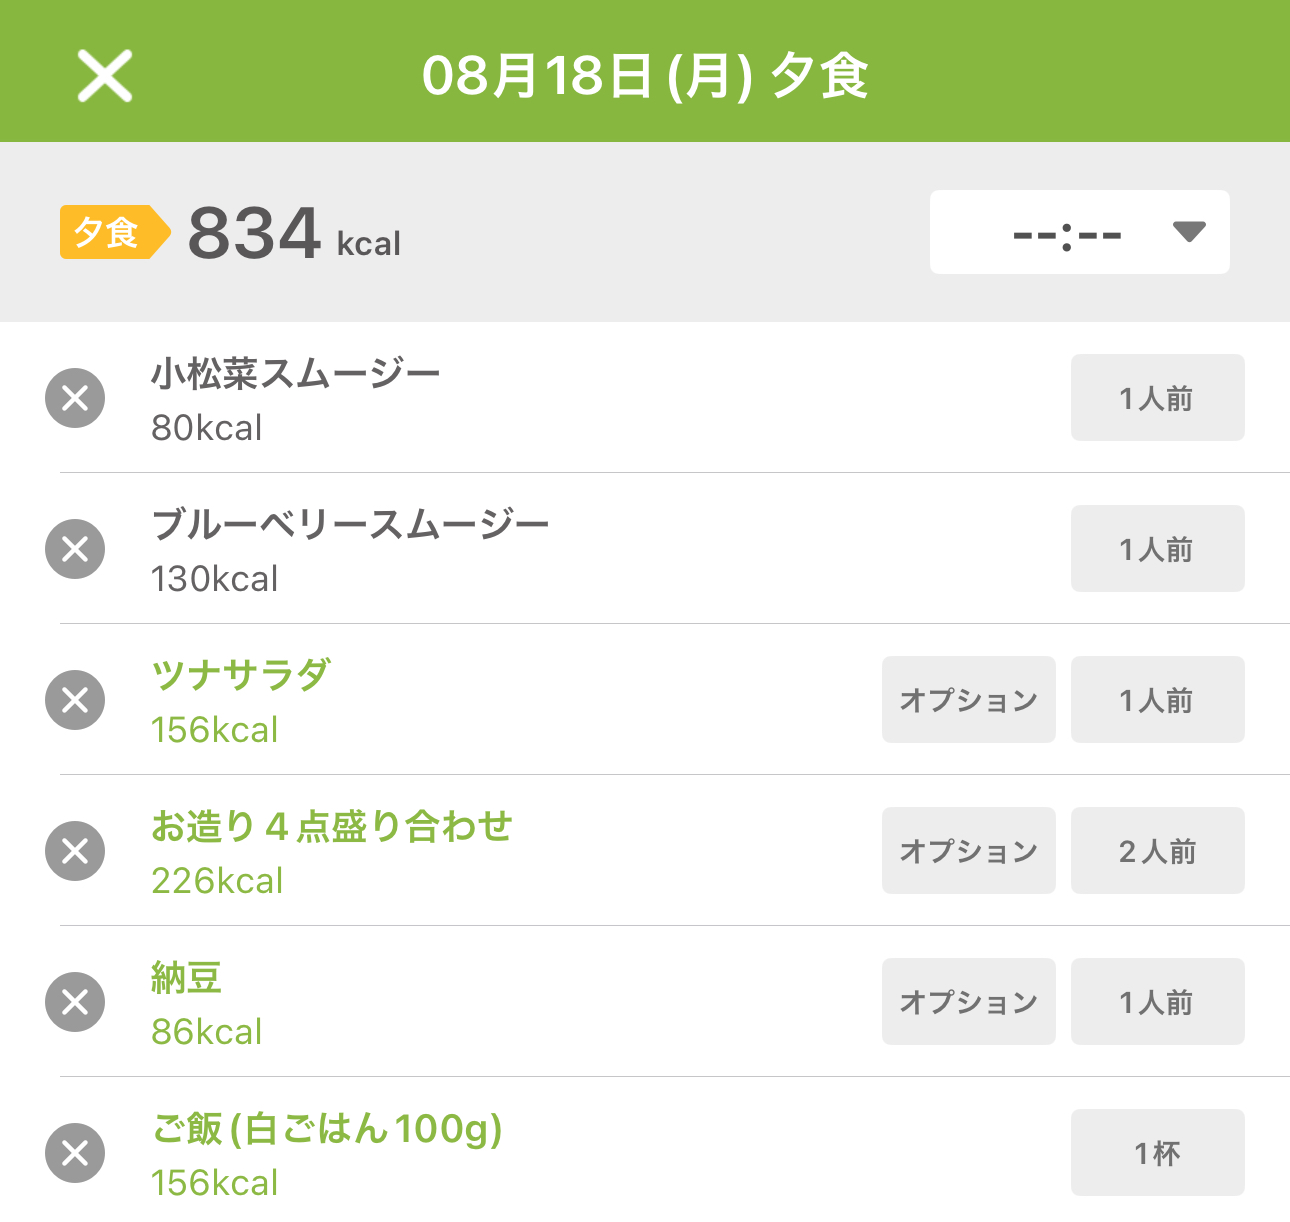Image resolution: width=1290 pixels, height=1222 pixels.
Task: Change the 2人前 serving quantity
Action: [1157, 851]
